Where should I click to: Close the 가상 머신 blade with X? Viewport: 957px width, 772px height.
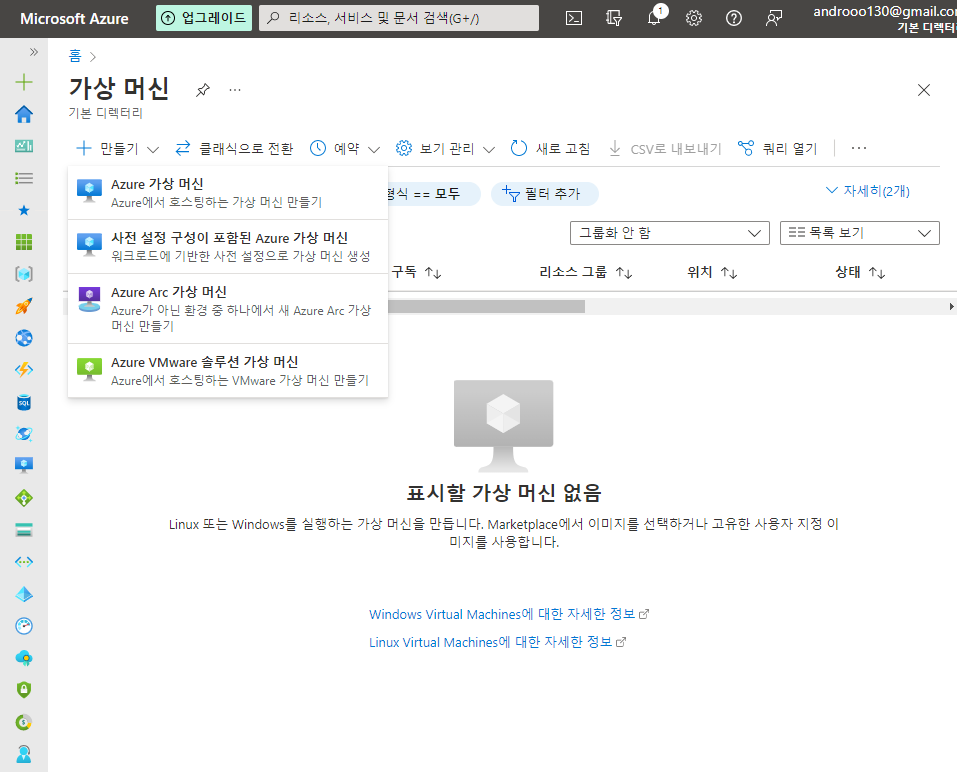click(923, 90)
